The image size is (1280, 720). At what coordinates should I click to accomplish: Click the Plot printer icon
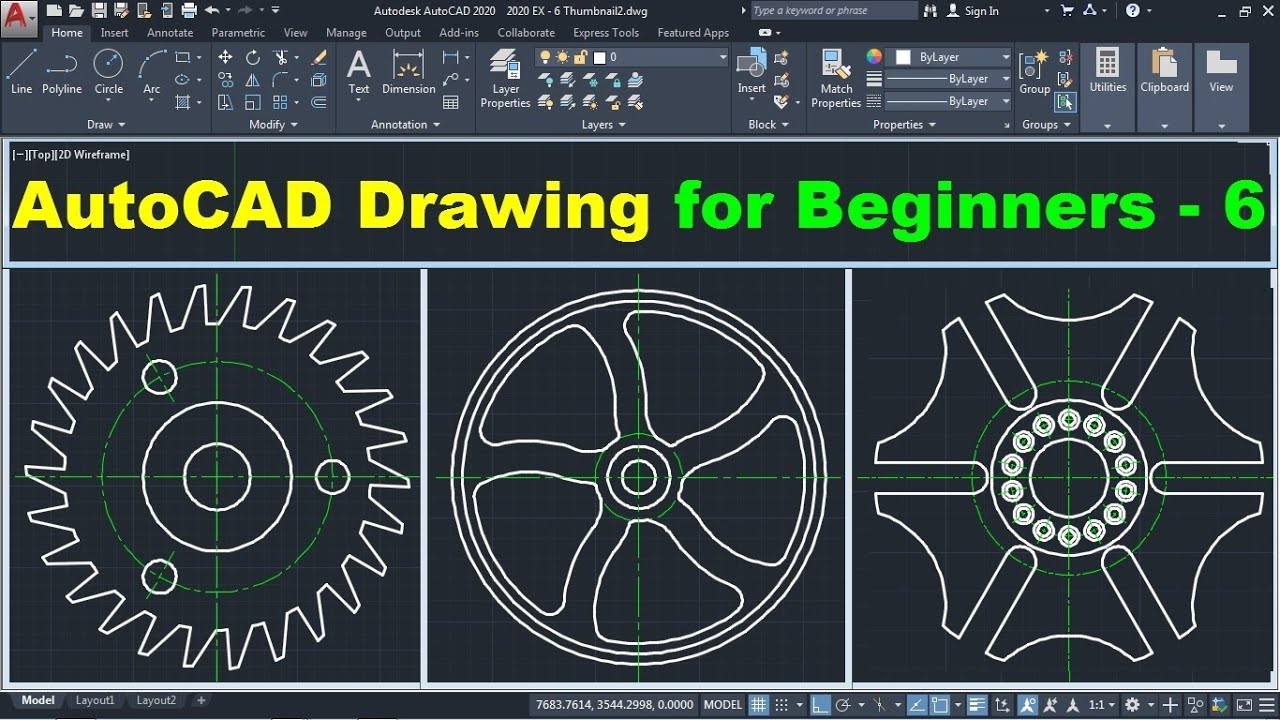pos(187,10)
